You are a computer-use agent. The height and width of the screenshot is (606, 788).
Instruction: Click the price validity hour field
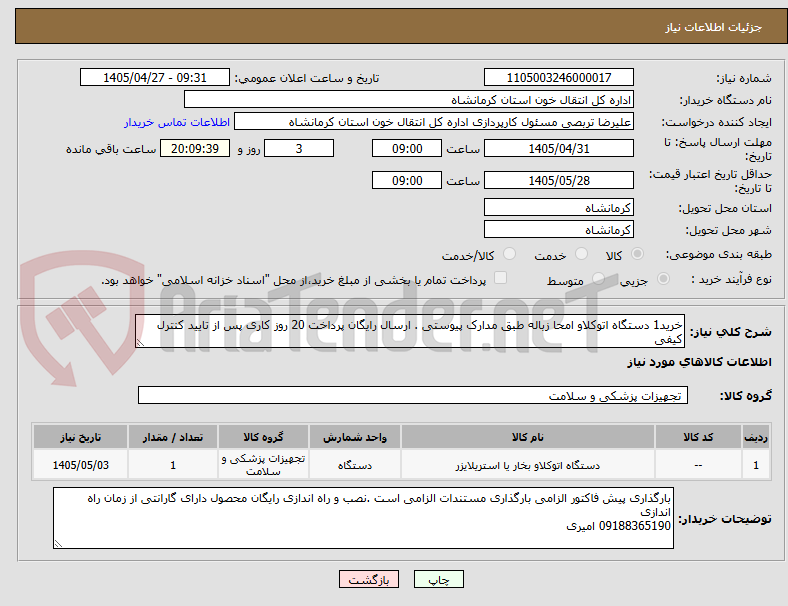click(x=407, y=180)
